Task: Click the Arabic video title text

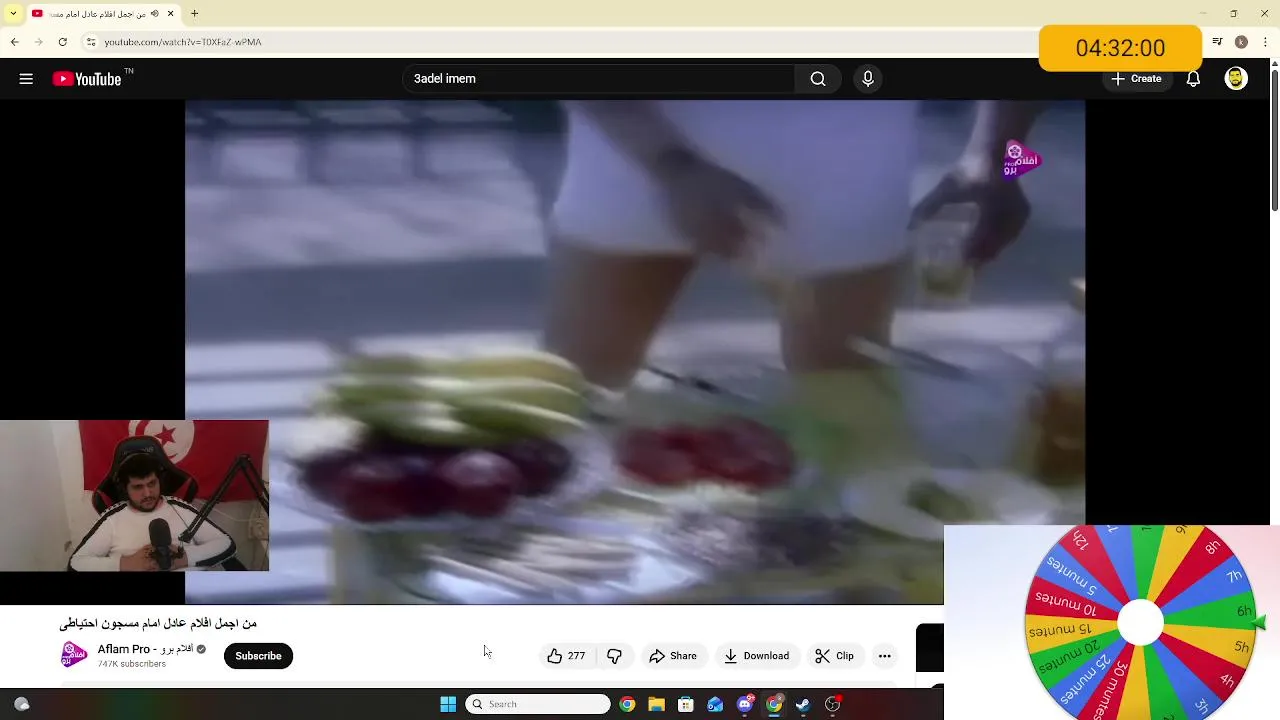Action: point(158,623)
